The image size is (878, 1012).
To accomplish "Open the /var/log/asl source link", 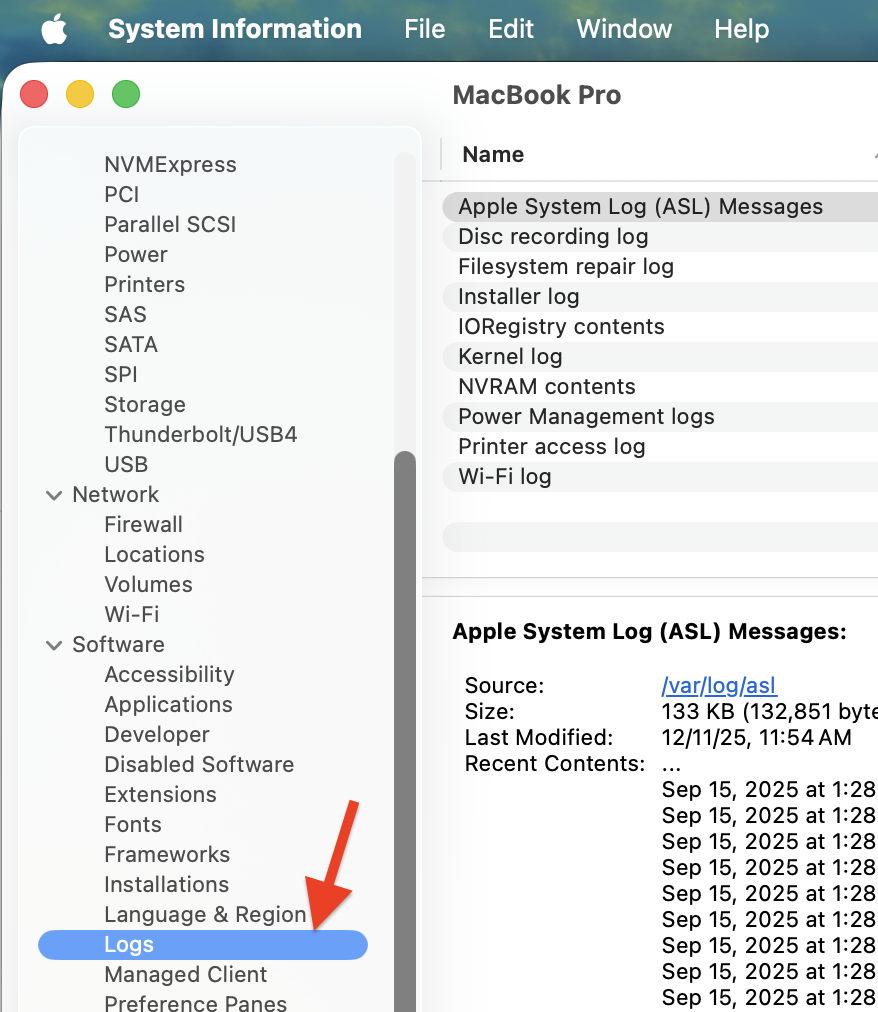I will click(x=719, y=685).
